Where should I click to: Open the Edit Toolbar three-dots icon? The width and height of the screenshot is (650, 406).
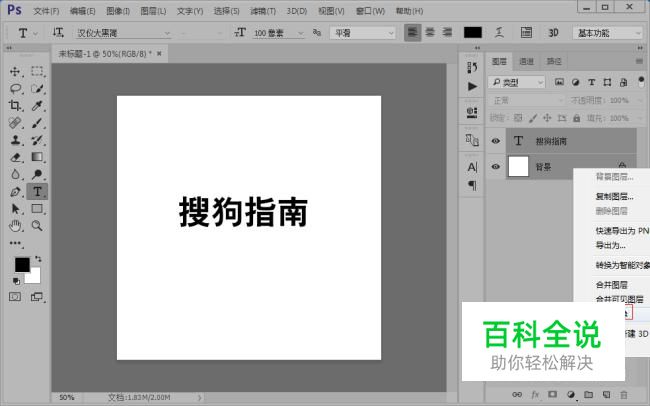15,243
